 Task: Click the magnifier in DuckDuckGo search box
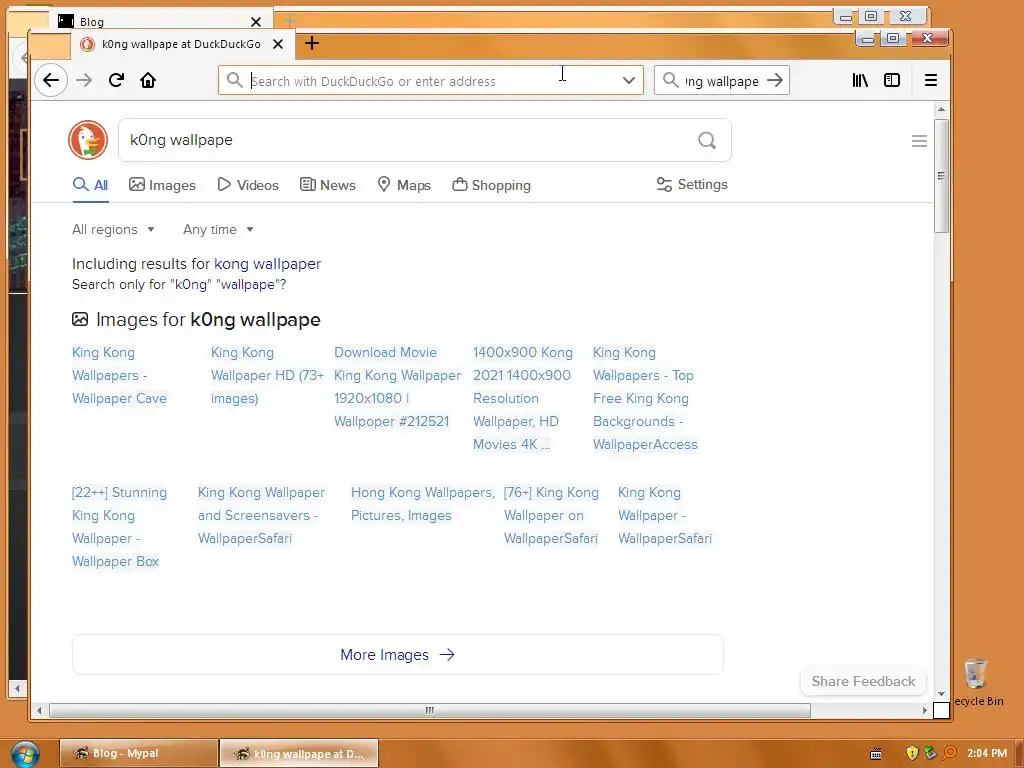click(x=707, y=140)
